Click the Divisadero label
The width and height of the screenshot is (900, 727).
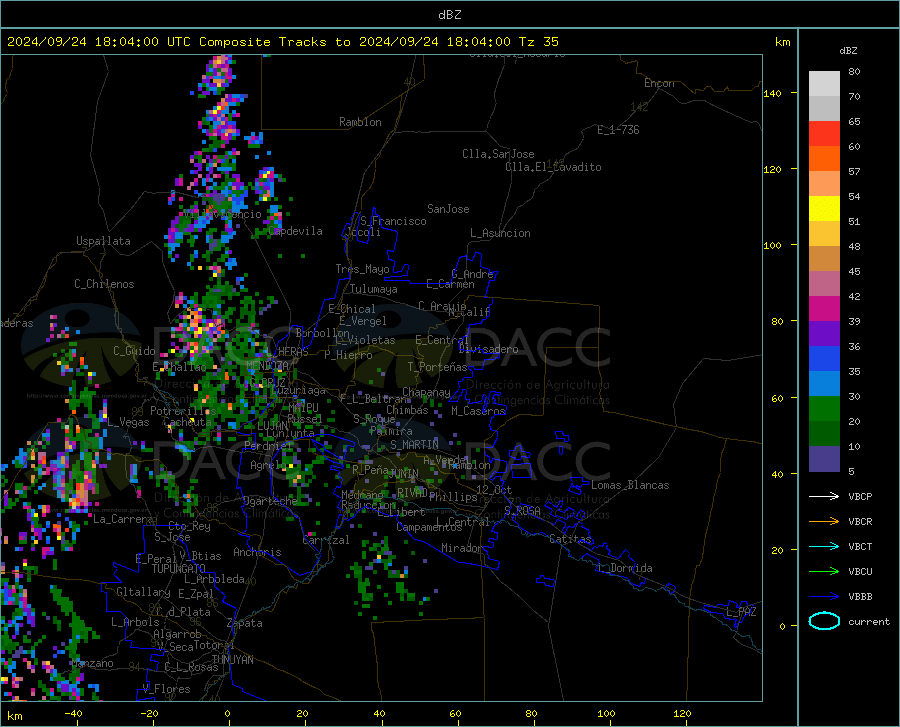488,349
